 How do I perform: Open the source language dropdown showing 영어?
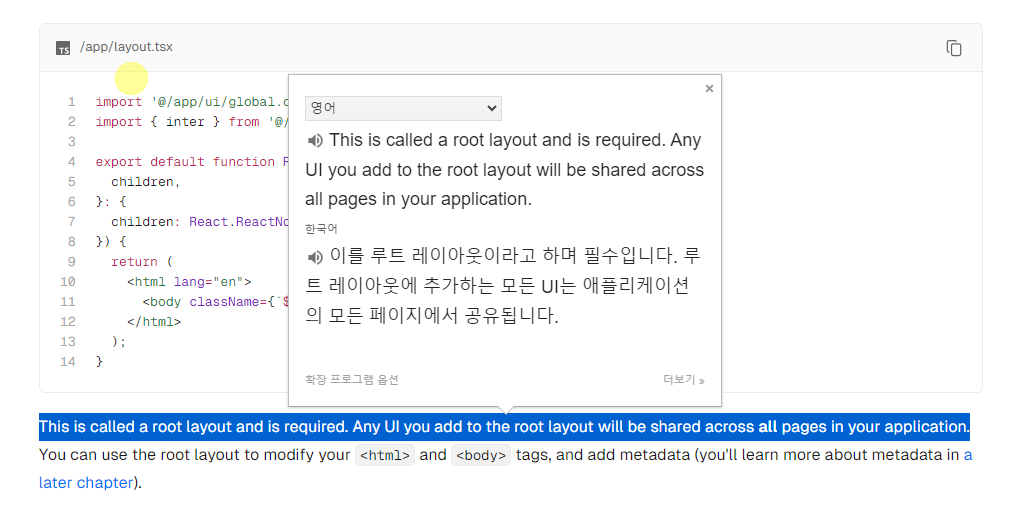tap(403, 108)
